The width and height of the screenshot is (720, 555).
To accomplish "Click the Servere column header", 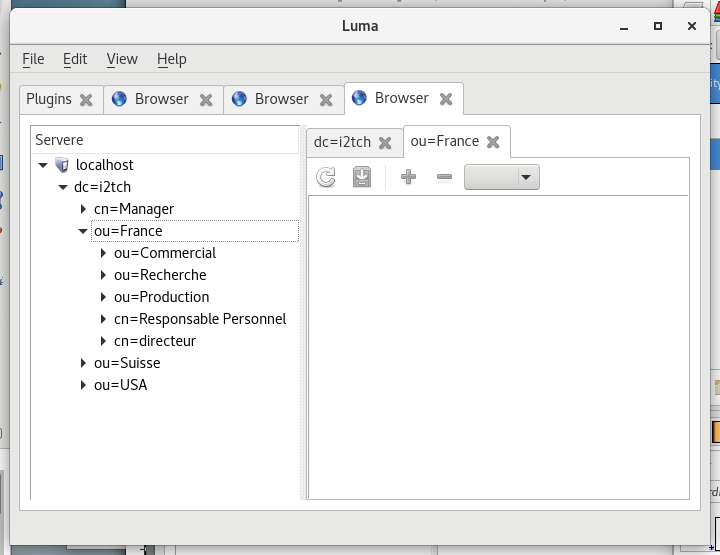I will point(60,140).
